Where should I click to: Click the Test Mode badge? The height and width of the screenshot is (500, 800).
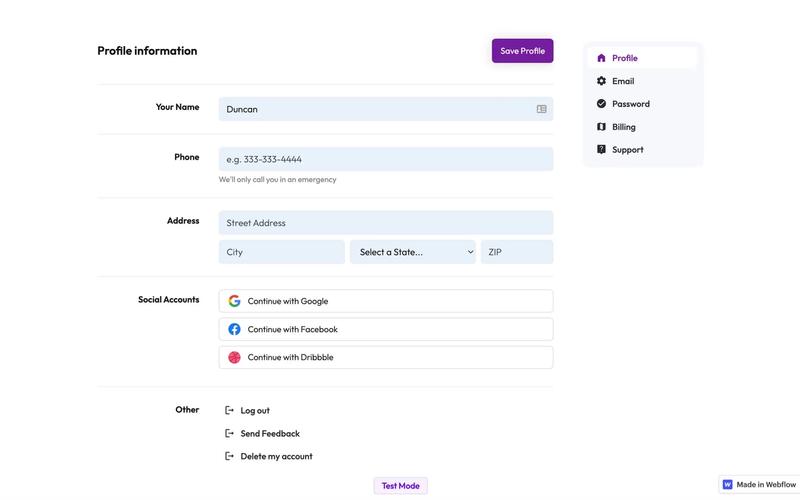(x=401, y=486)
